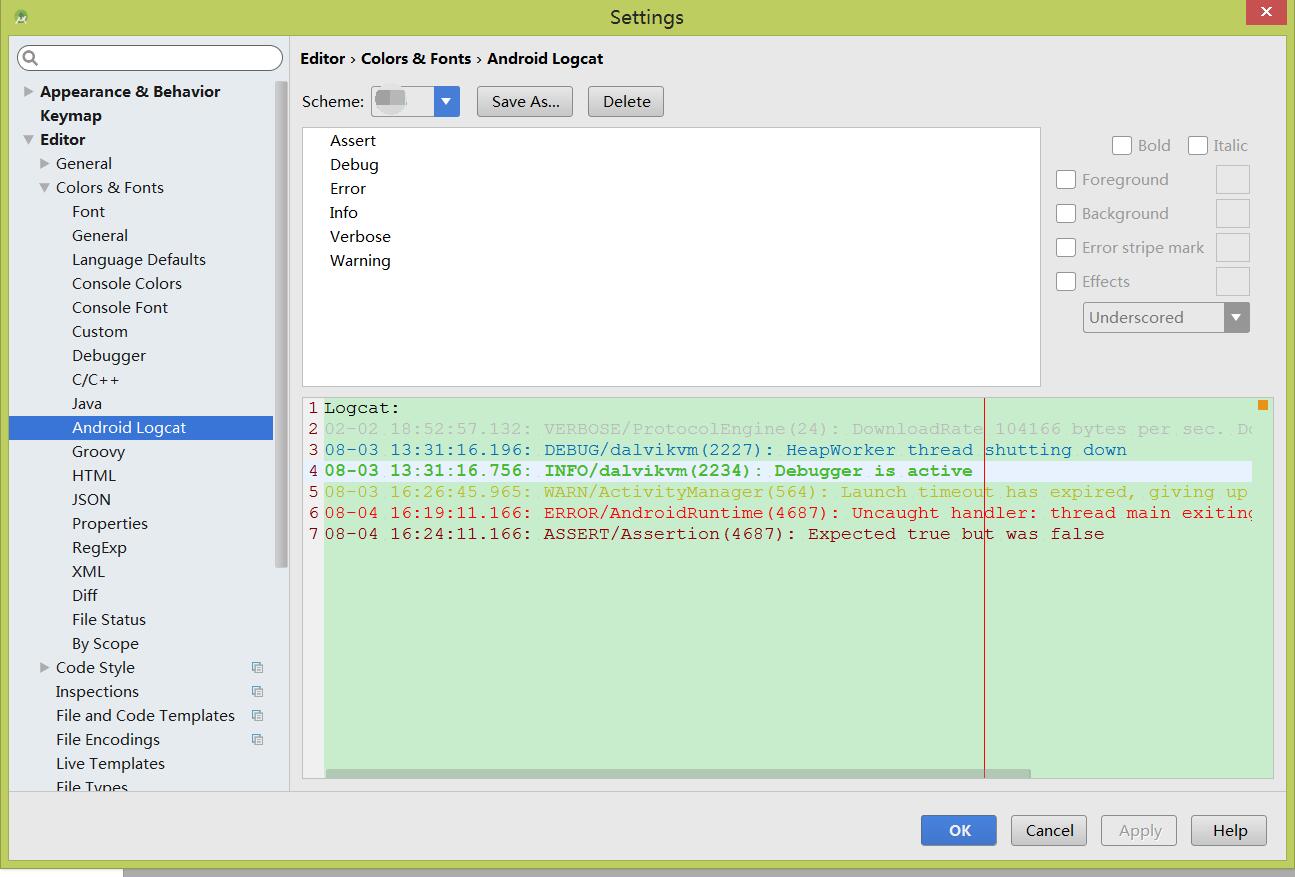
Task: Select Error in the Logcat list
Action: [x=348, y=189]
